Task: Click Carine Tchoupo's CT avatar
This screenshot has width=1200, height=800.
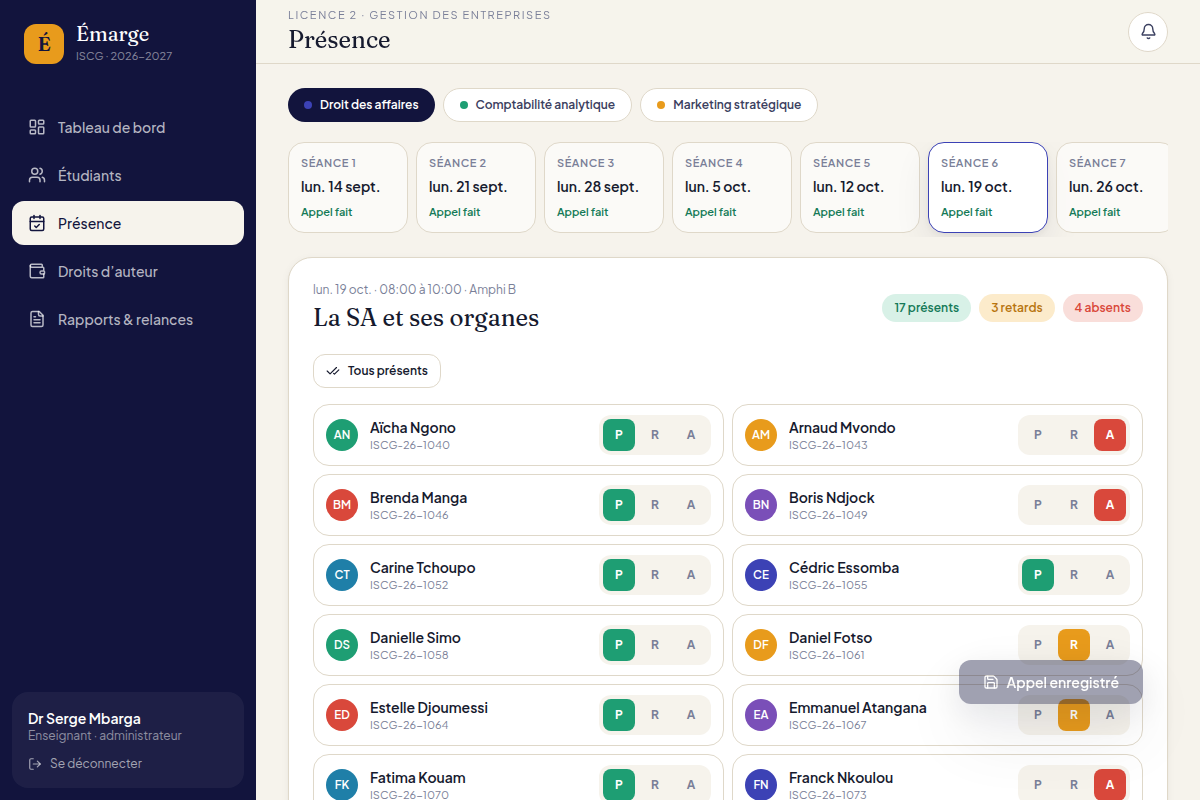Action: click(342, 575)
